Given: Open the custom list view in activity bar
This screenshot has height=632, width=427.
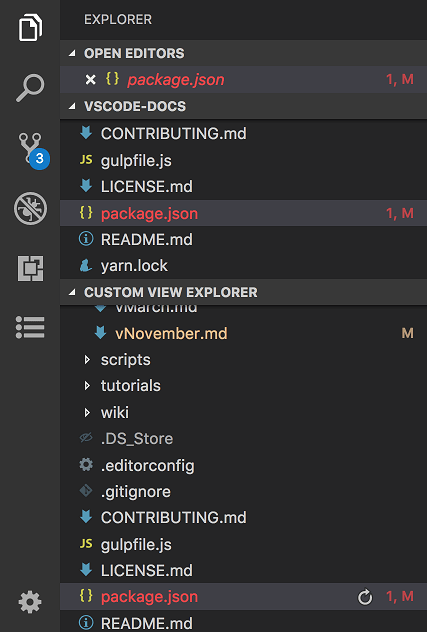Looking at the screenshot, I should click(x=30, y=327).
